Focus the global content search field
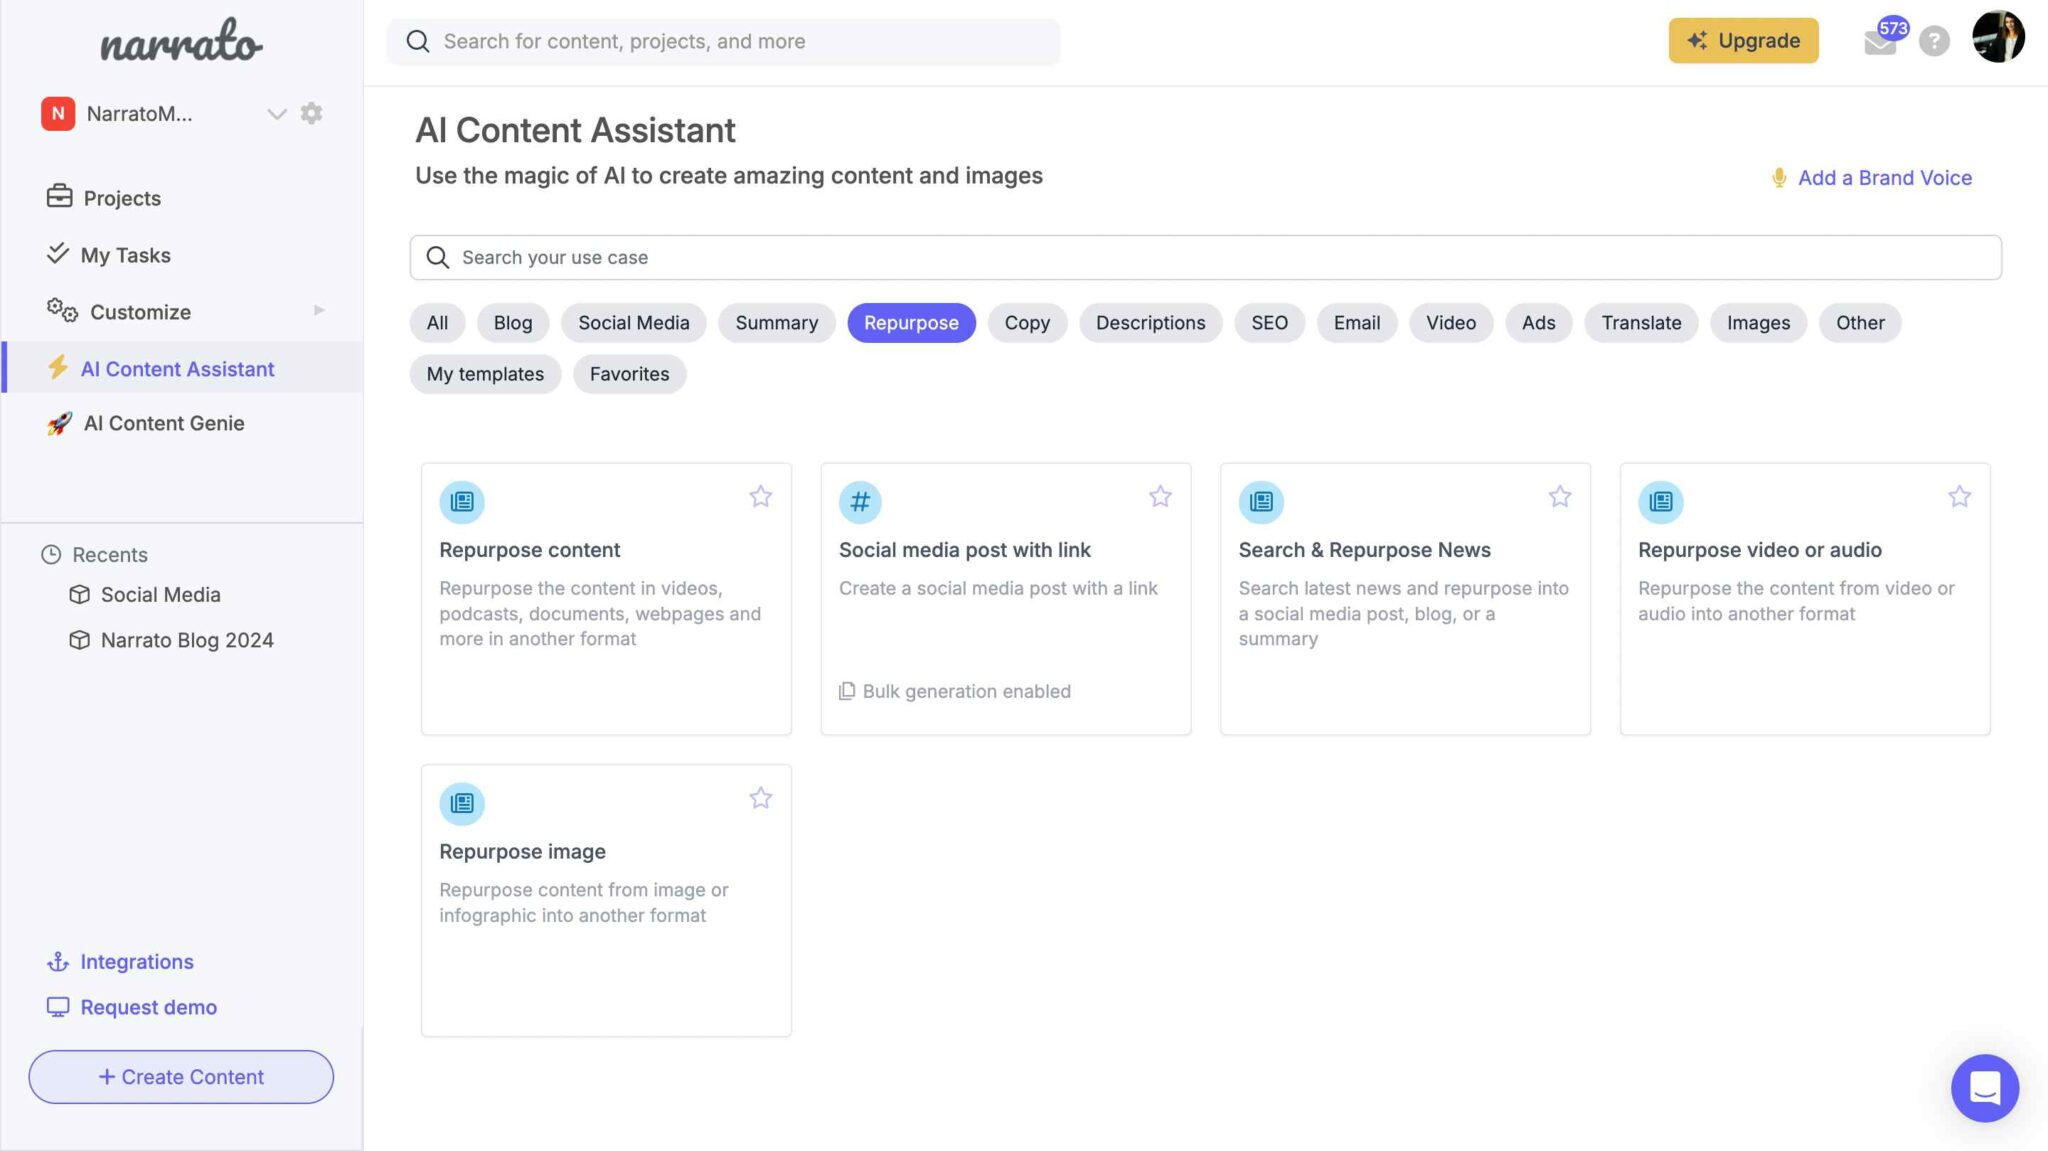The image size is (2048, 1151). pos(723,41)
